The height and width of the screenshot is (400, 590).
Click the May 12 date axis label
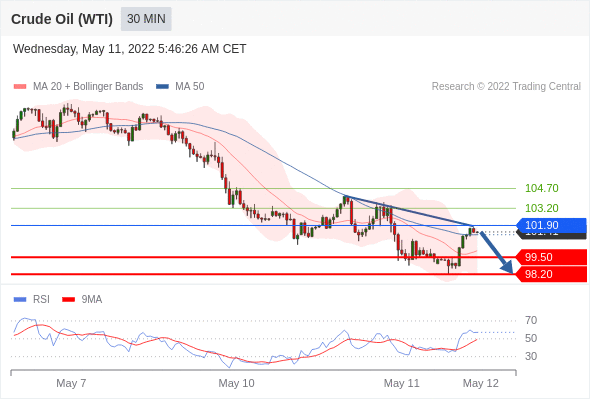(x=481, y=383)
